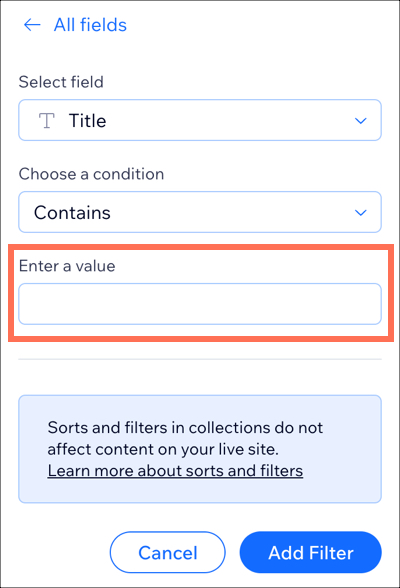Cancel the filter dialog

pyautogui.click(x=168, y=552)
